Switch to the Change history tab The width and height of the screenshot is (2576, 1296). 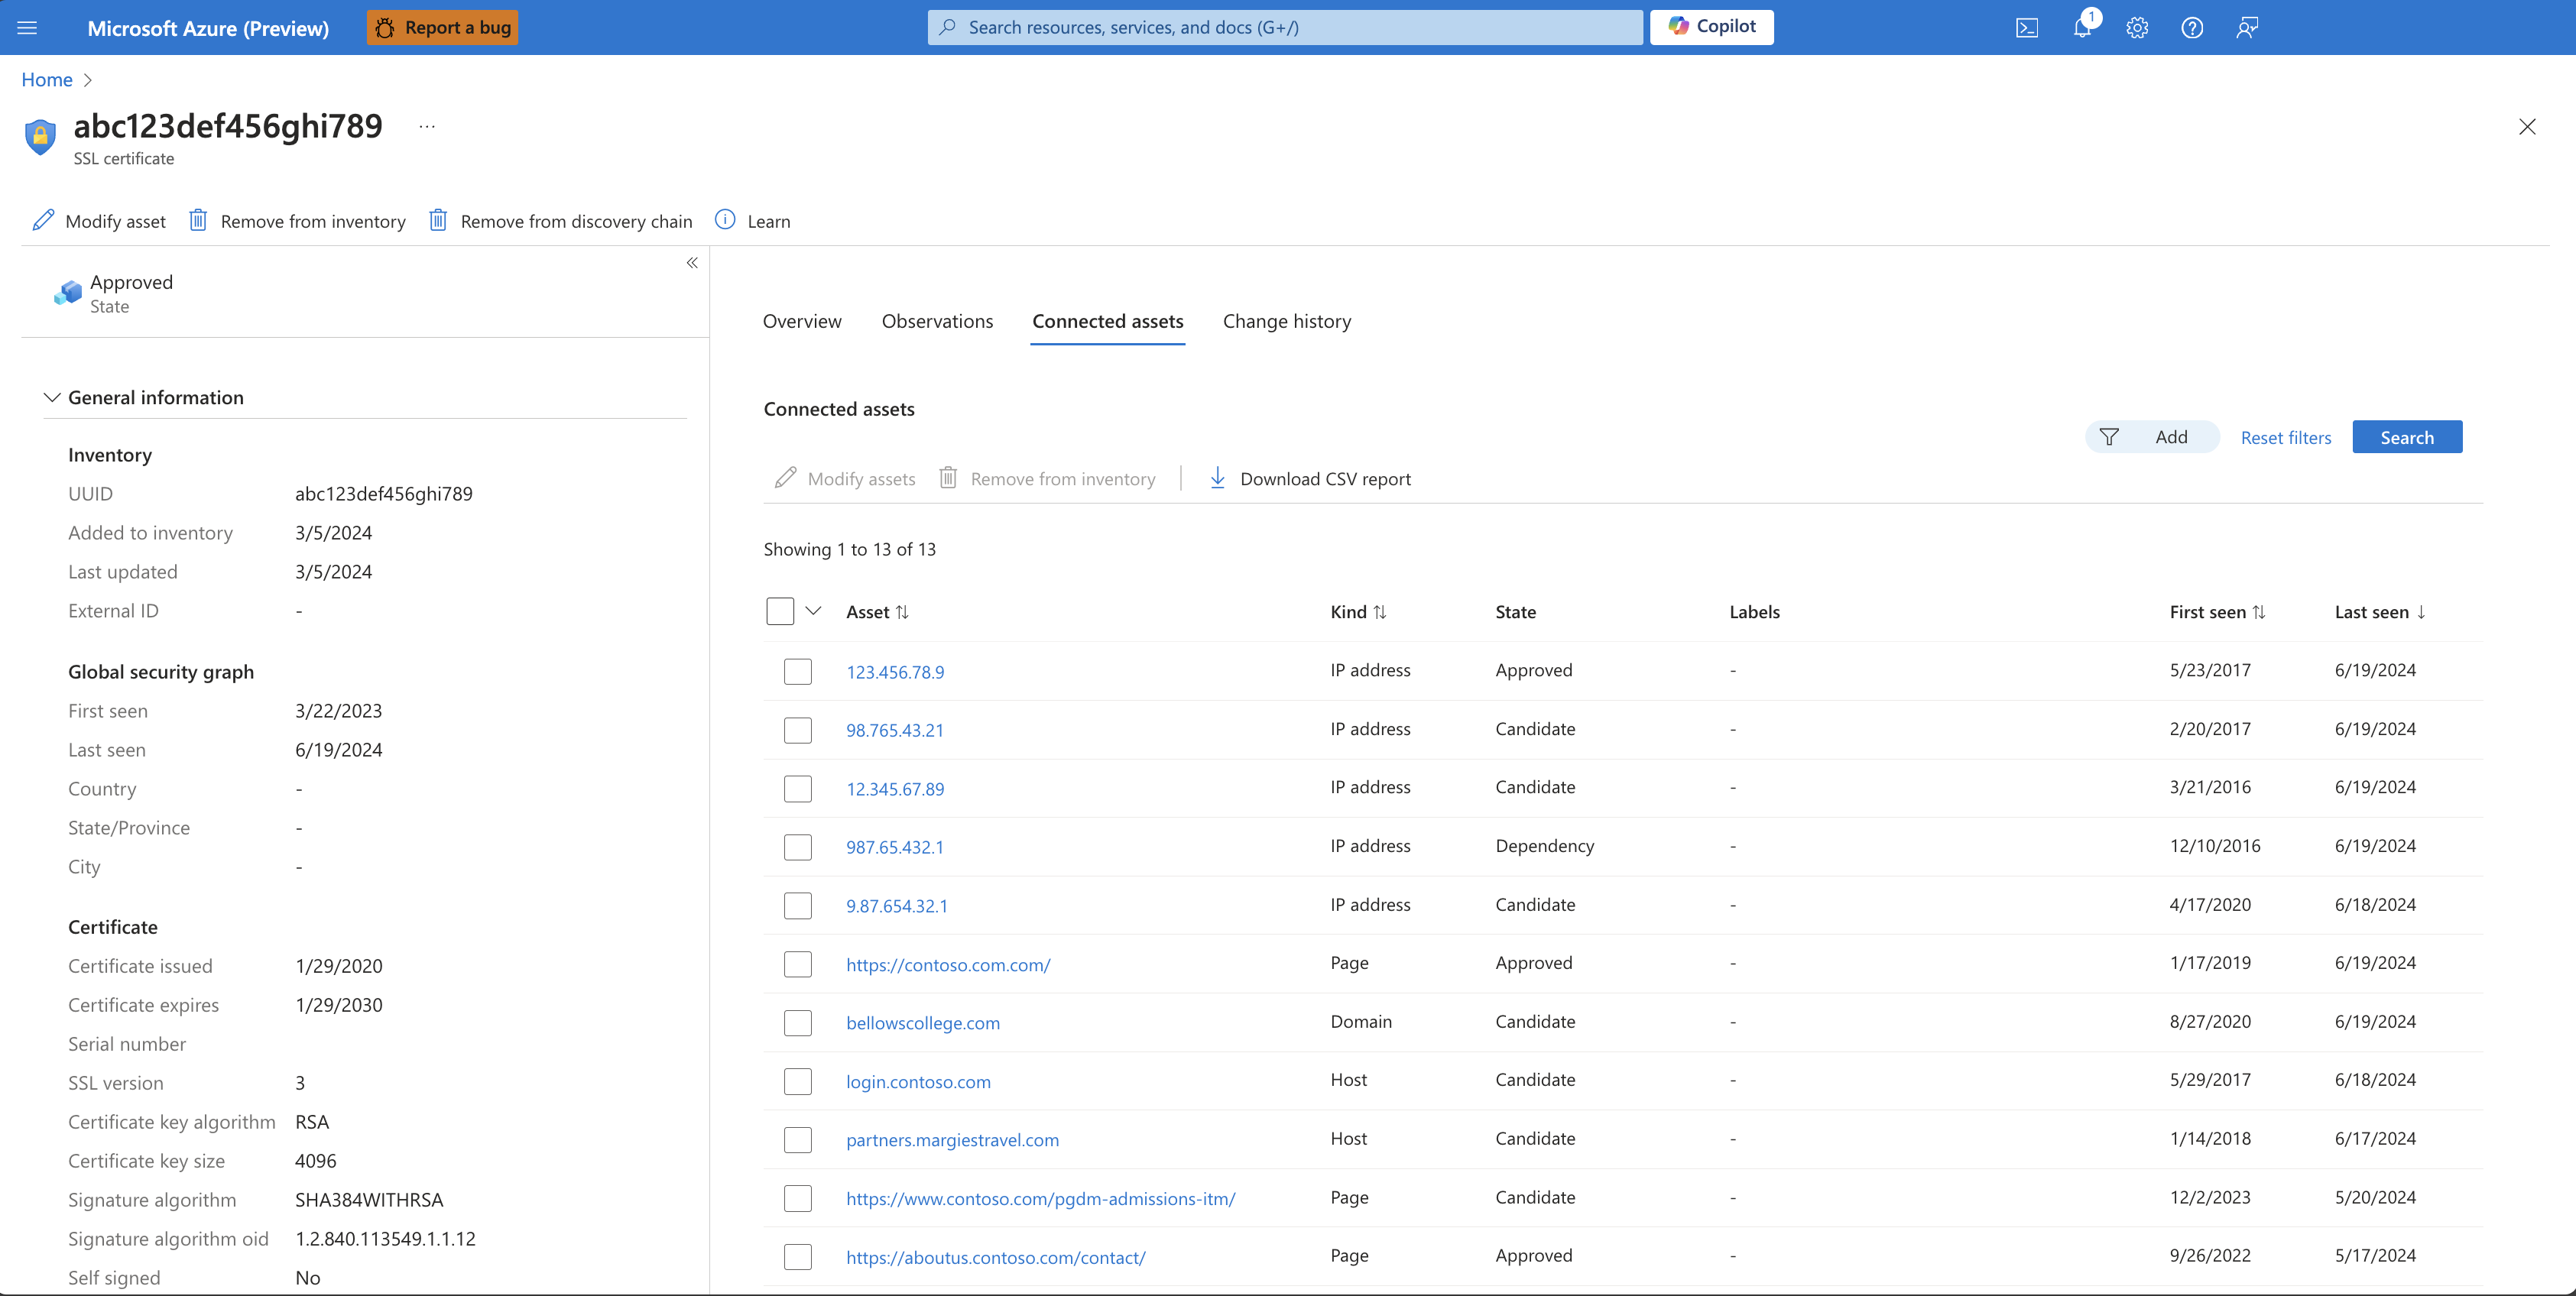click(1287, 321)
